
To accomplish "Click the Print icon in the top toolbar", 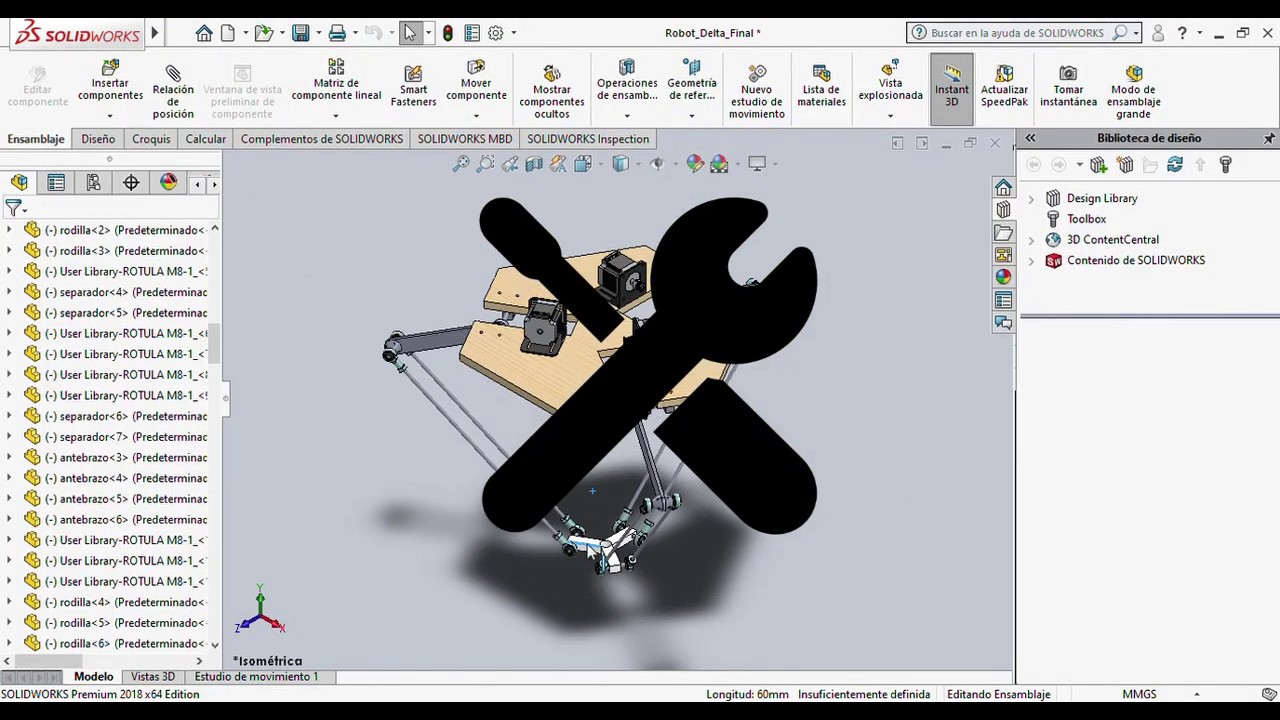I will tap(337, 33).
